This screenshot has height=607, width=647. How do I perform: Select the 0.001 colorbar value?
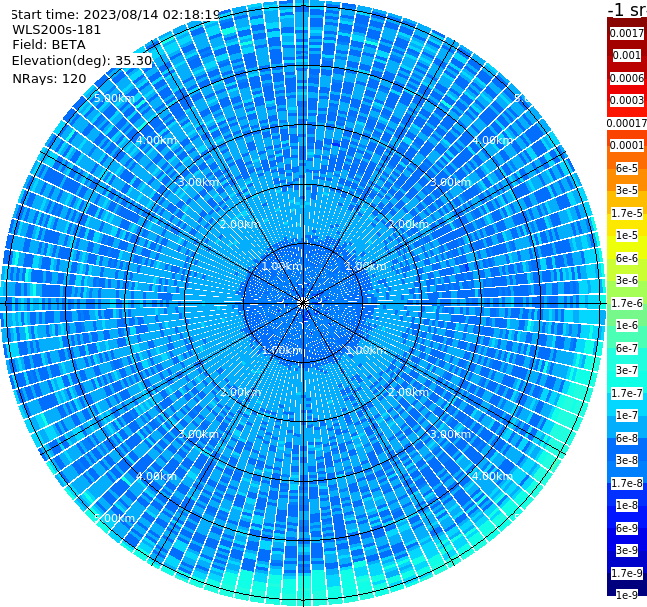pyautogui.click(x=627, y=55)
